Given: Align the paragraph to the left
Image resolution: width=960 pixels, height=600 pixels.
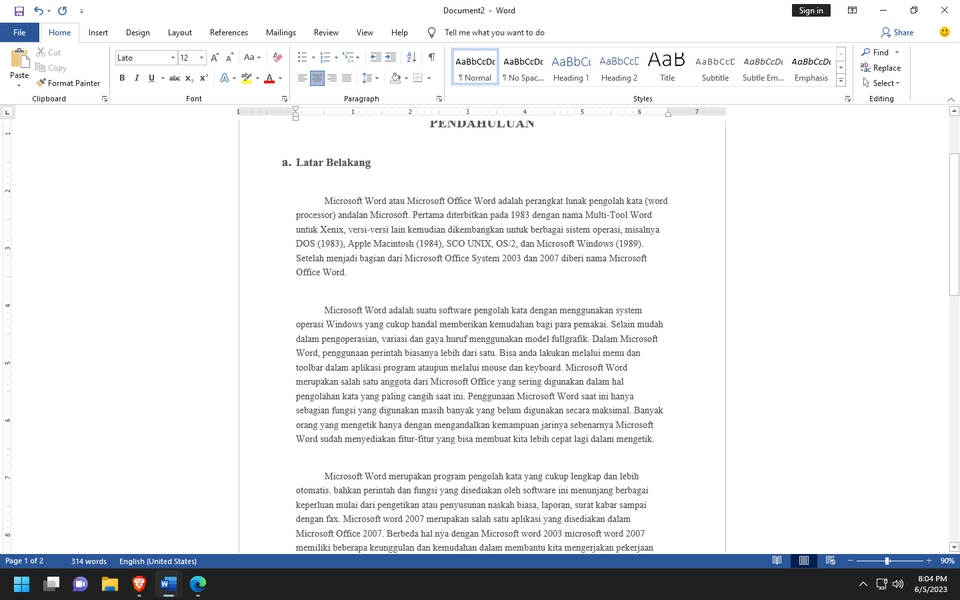Looking at the screenshot, I should [x=302, y=78].
